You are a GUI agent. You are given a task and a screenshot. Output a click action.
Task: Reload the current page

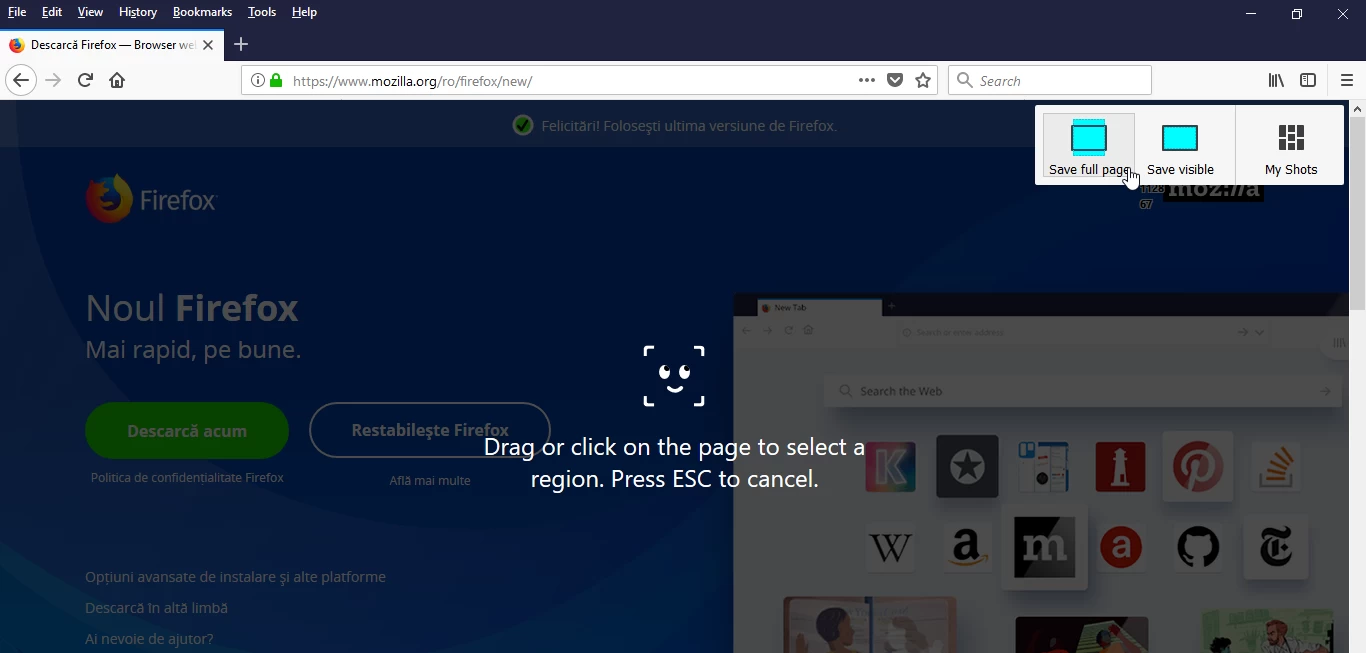85,80
